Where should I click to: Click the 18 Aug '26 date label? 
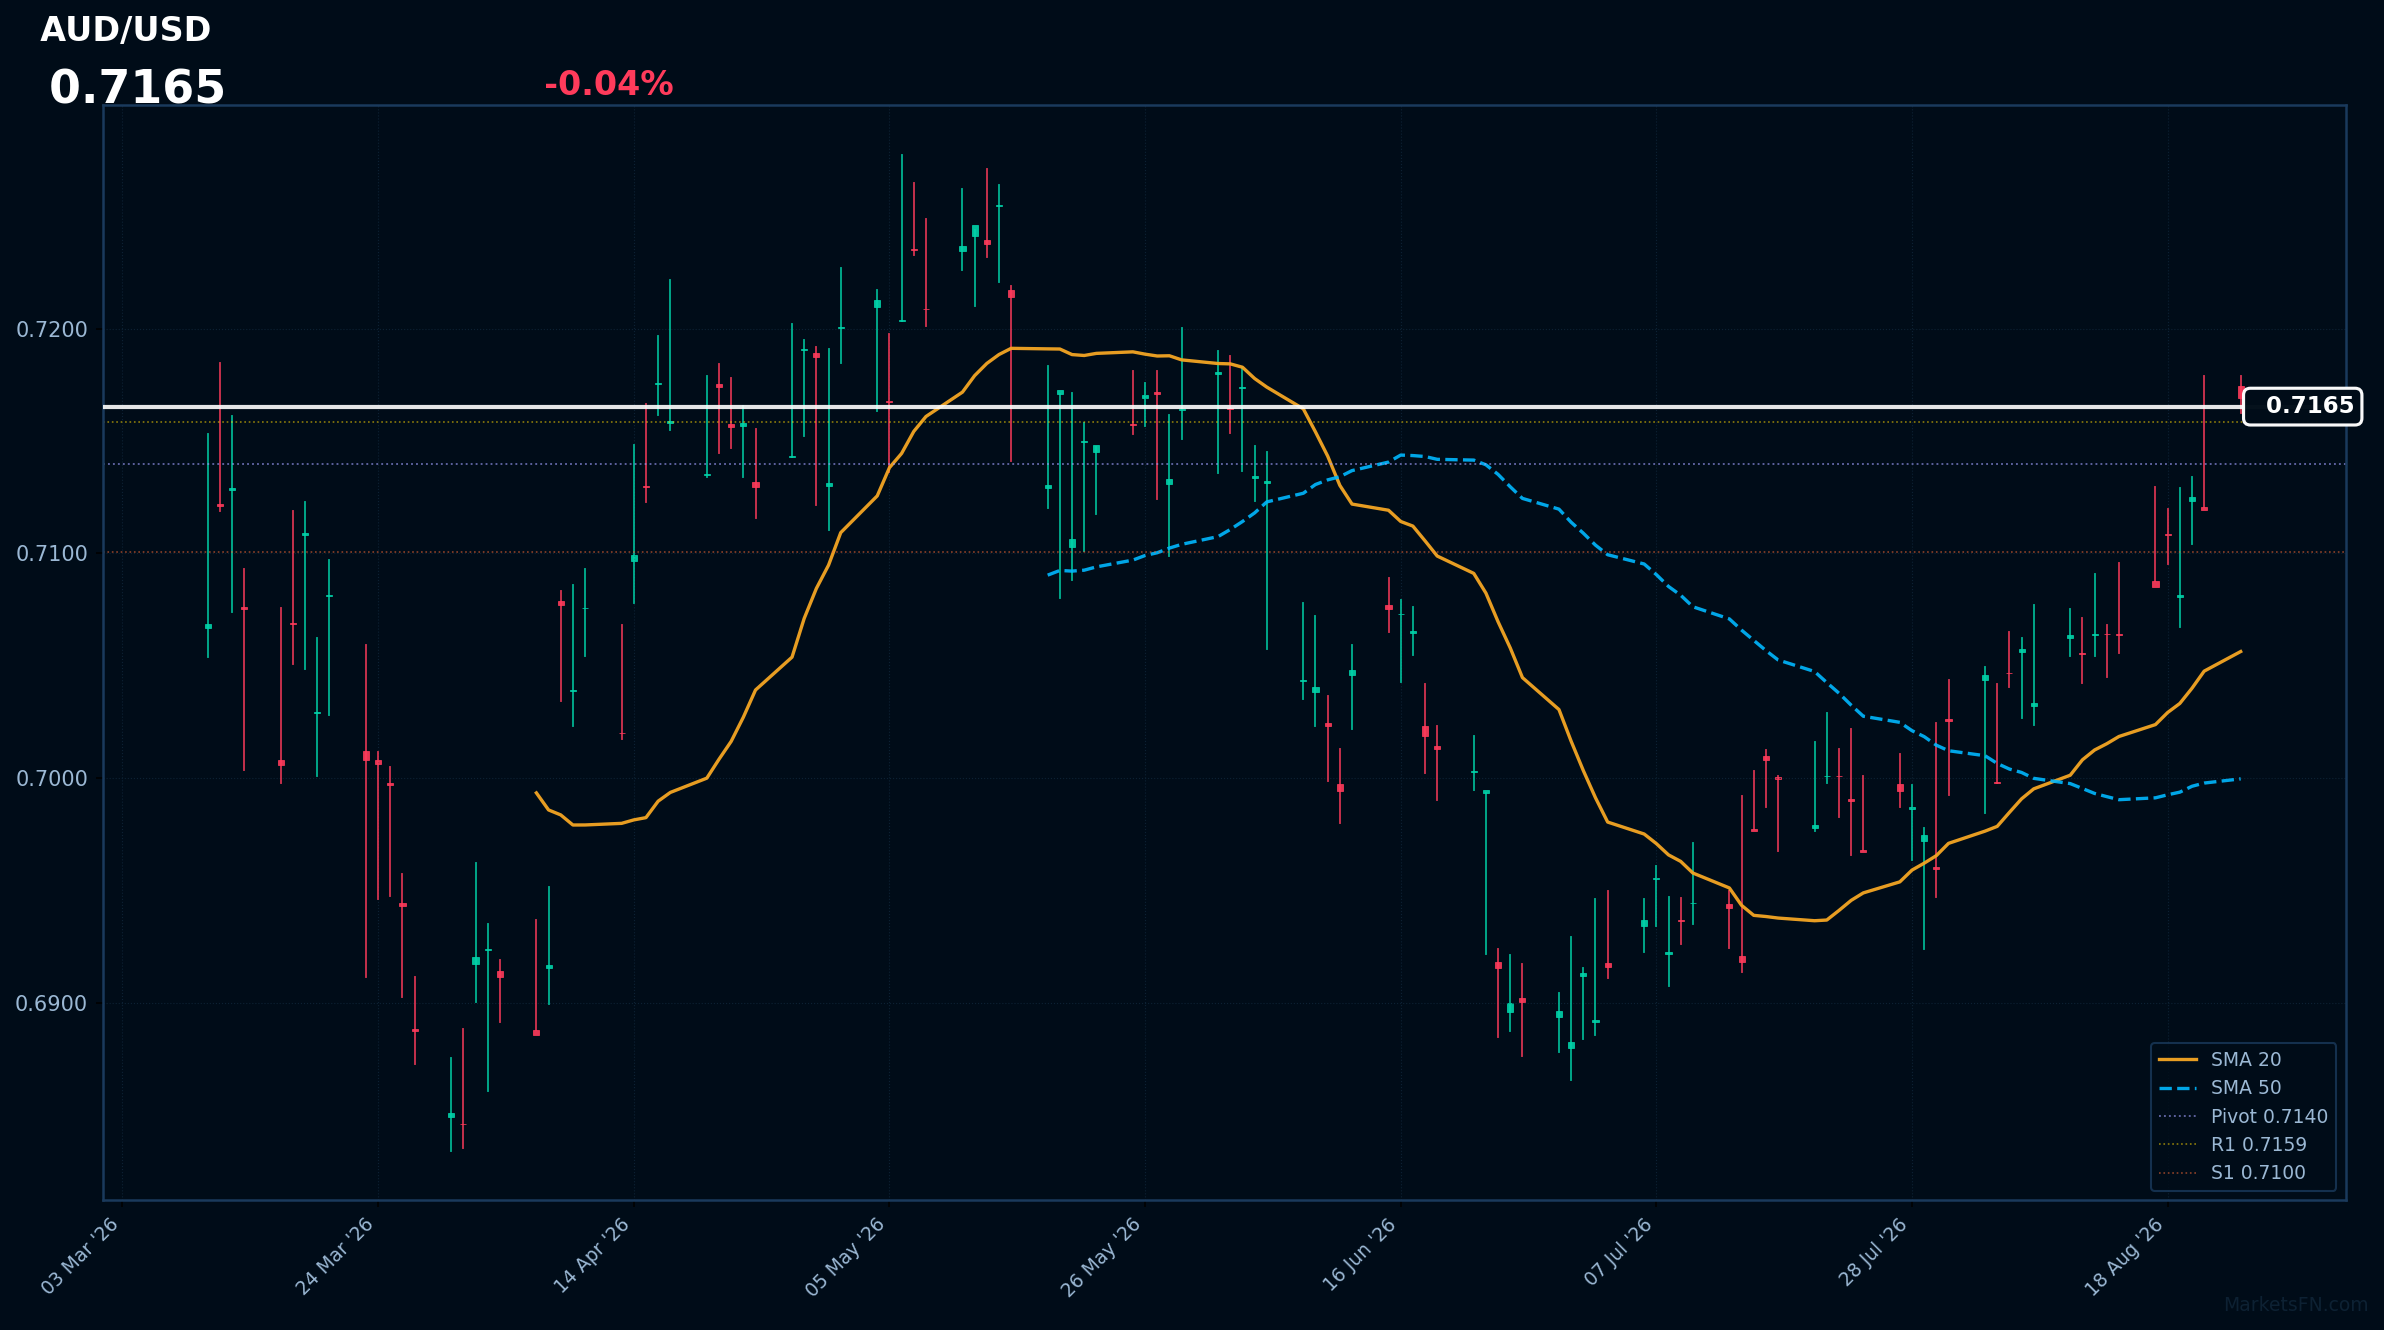(x=2125, y=1256)
